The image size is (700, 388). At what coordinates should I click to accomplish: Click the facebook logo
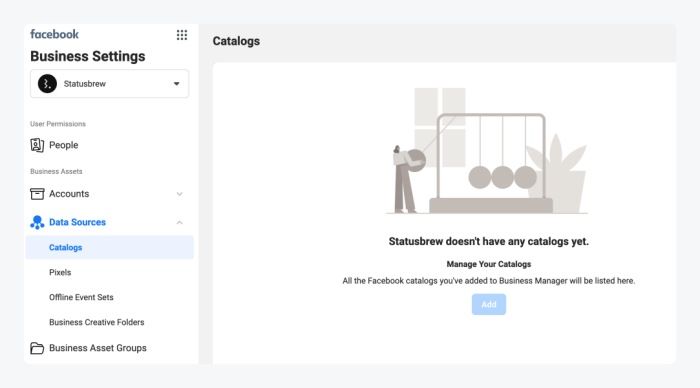[x=54, y=34]
